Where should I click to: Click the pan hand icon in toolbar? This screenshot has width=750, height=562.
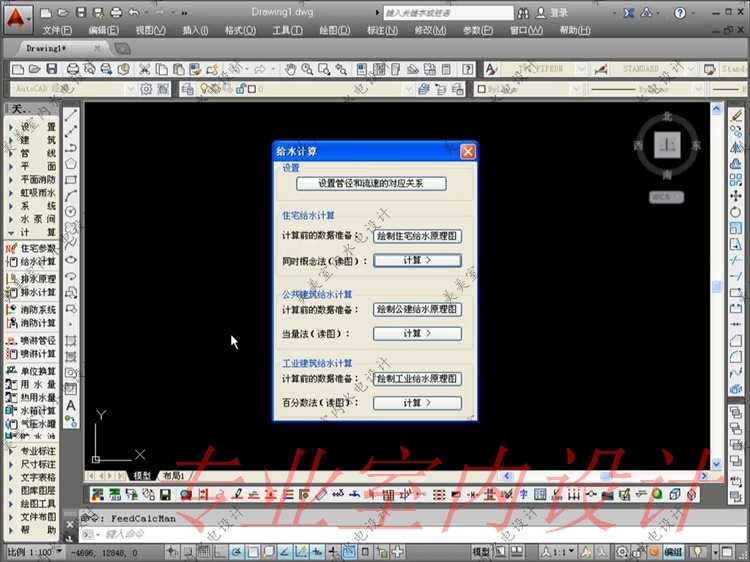tap(290, 69)
